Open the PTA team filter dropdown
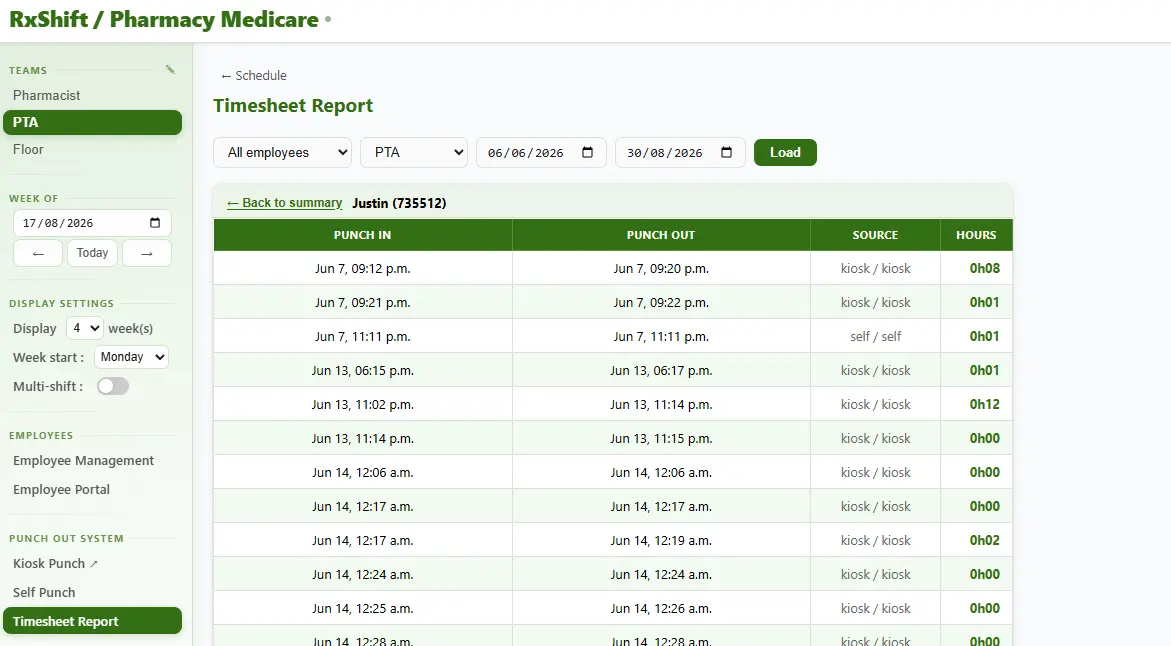Screen dimensions: 1171x646 click(414, 152)
